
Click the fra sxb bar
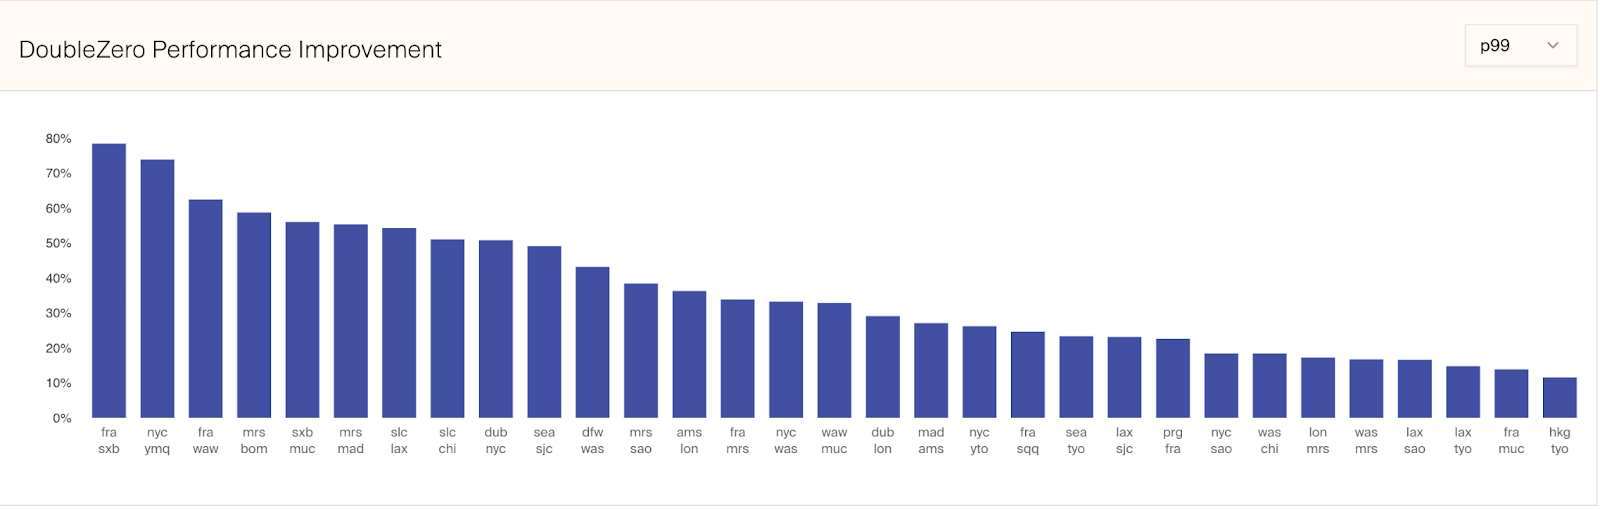coord(109,281)
